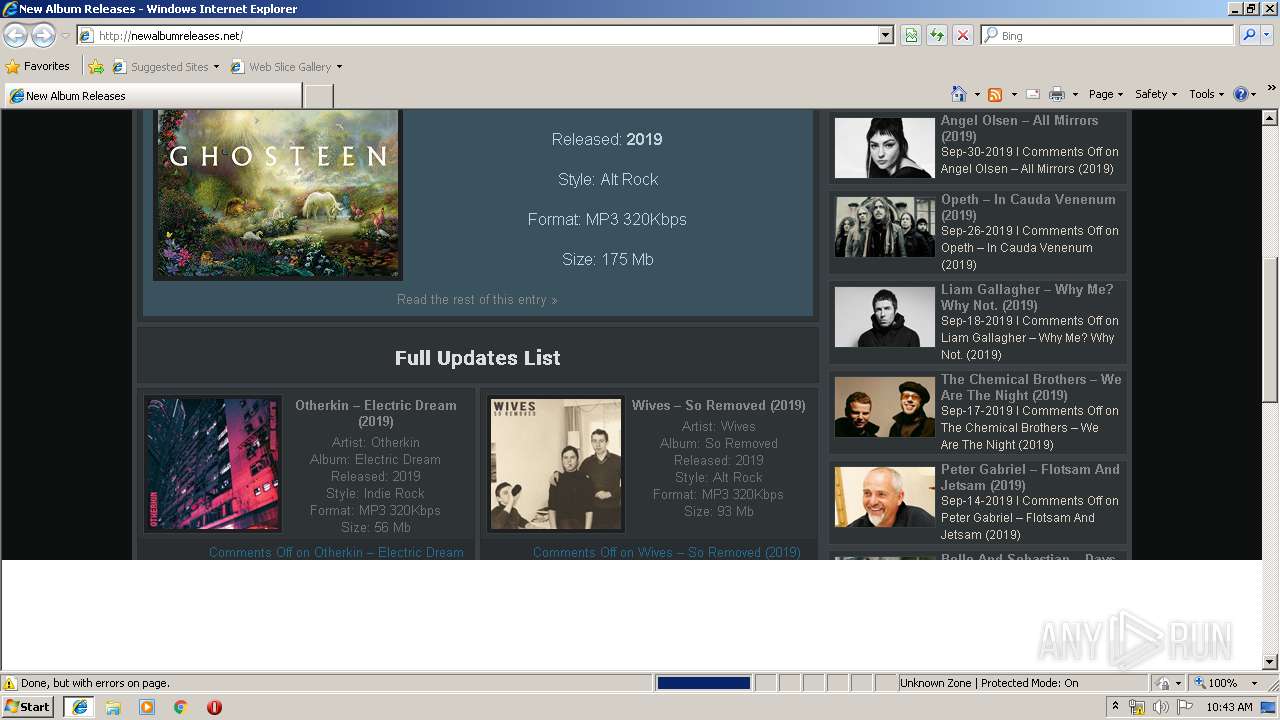Open Opeth – In Cauda Venenum sidebar link
1280x720 pixels.
(1028, 207)
